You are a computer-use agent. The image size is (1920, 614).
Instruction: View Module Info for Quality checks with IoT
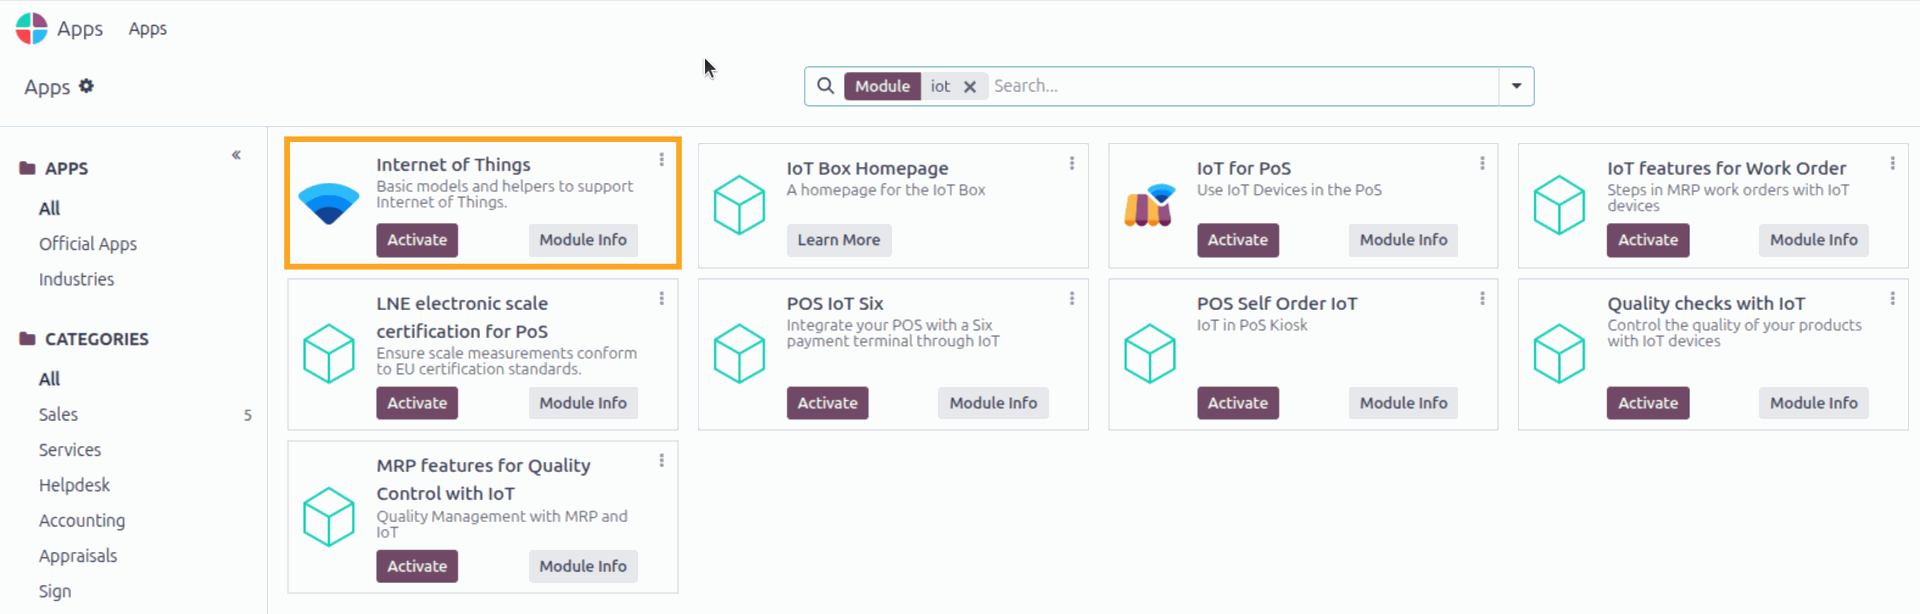tap(1813, 403)
